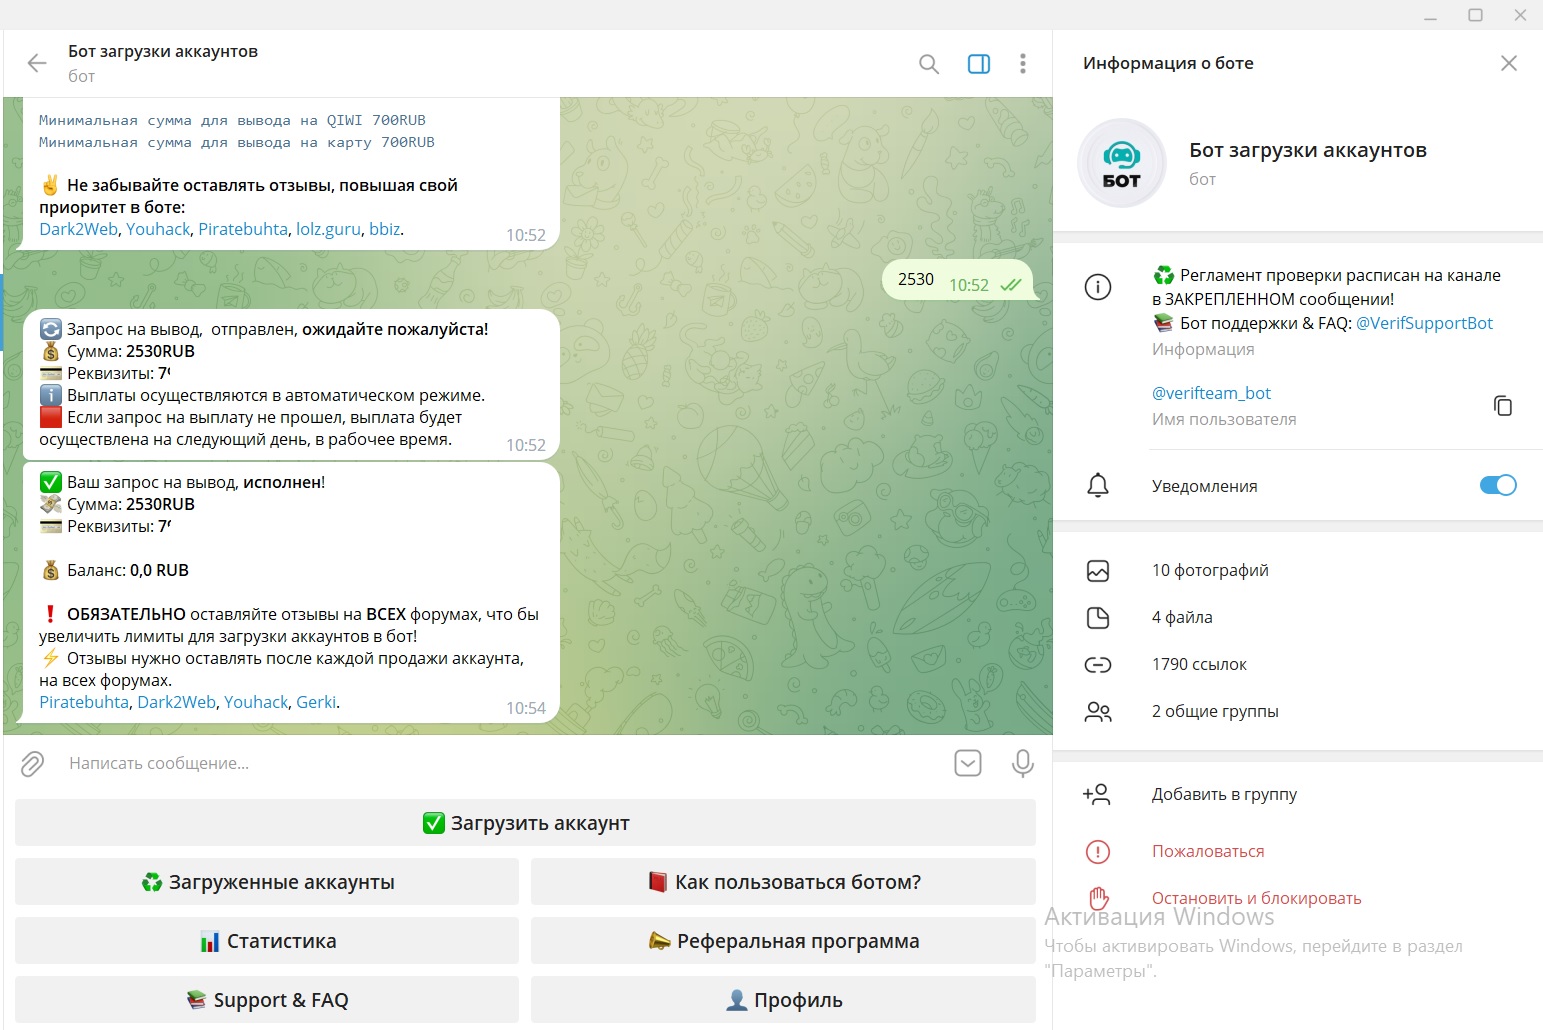Viewport: 1543px width, 1030px height.
Task: Go back using the left arrow
Action: point(37,64)
